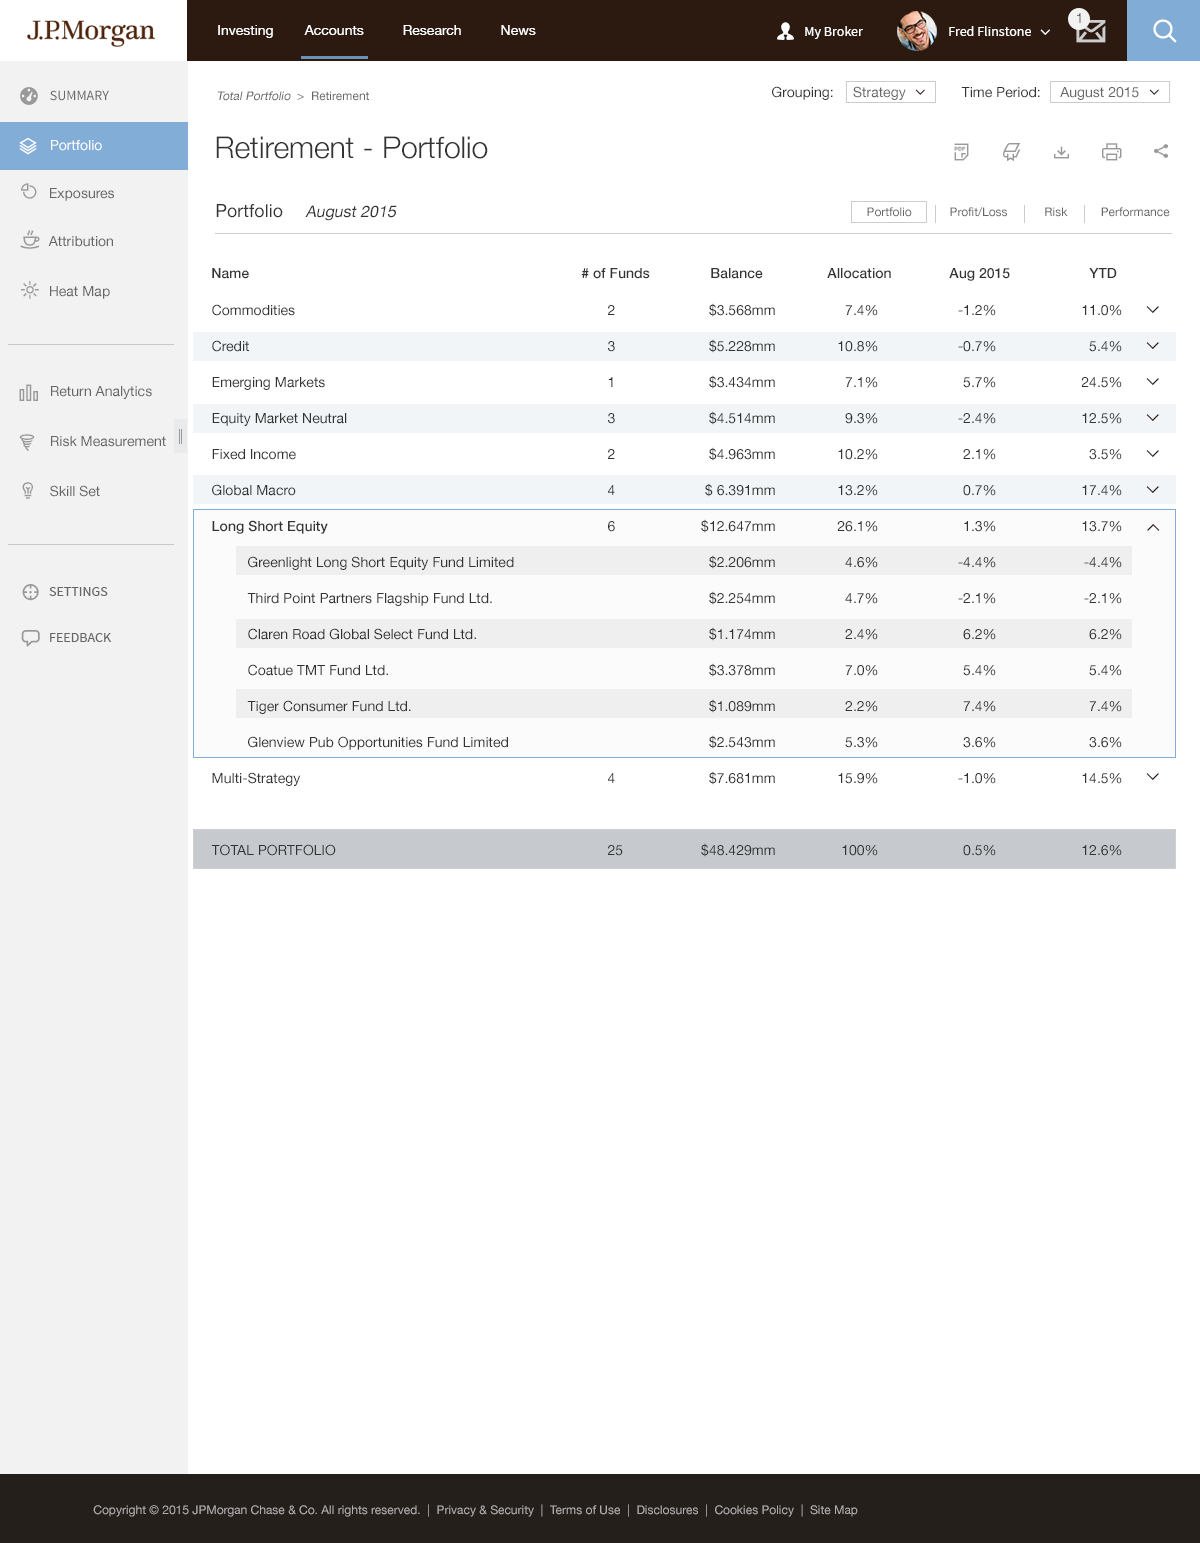Select the Portfolio view tab
Viewport: 1200px width, 1543px height.
point(889,212)
